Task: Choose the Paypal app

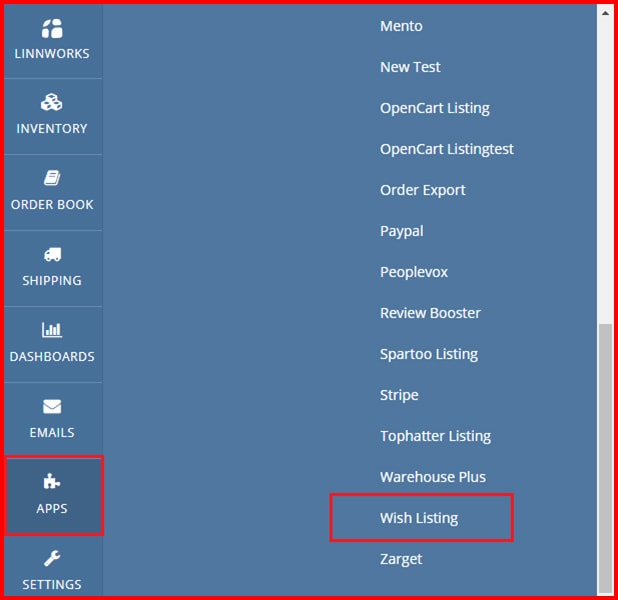Action: click(402, 231)
